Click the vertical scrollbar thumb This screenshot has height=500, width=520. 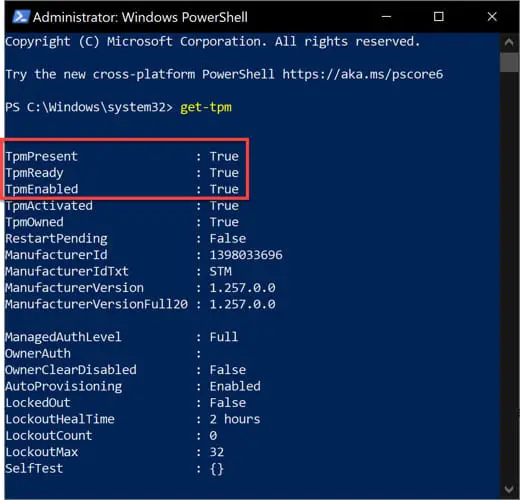click(x=509, y=62)
